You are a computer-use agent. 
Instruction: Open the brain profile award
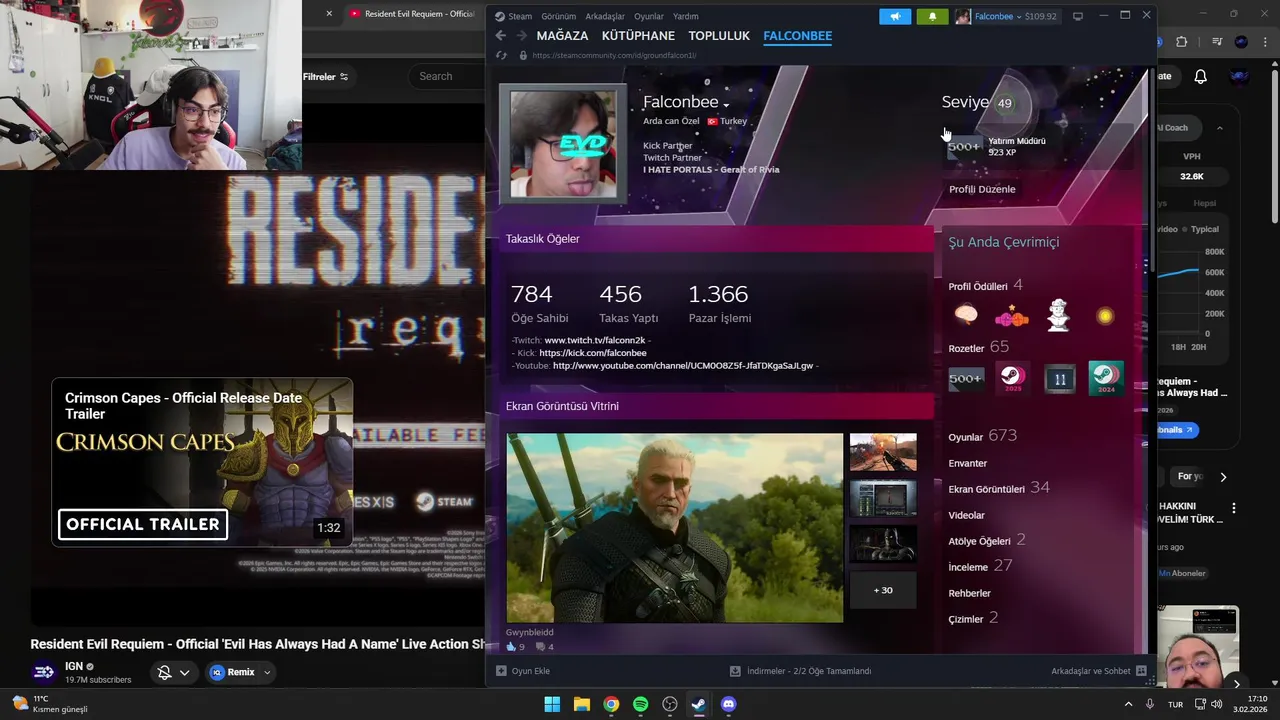point(965,316)
